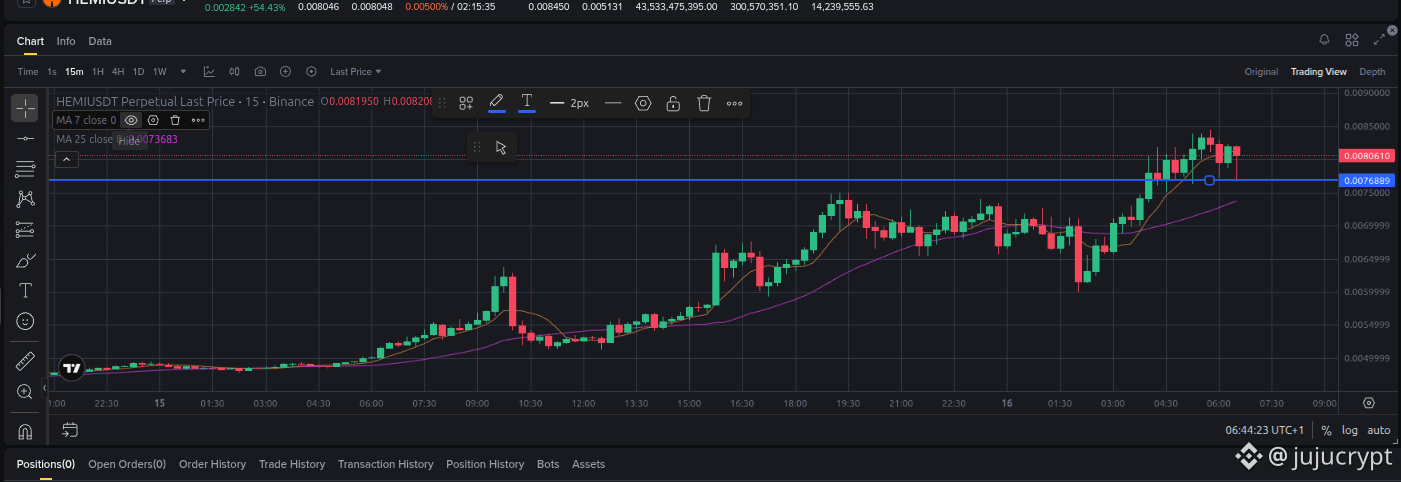
Task: Change the candlestick chart style
Action: (x=235, y=72)
